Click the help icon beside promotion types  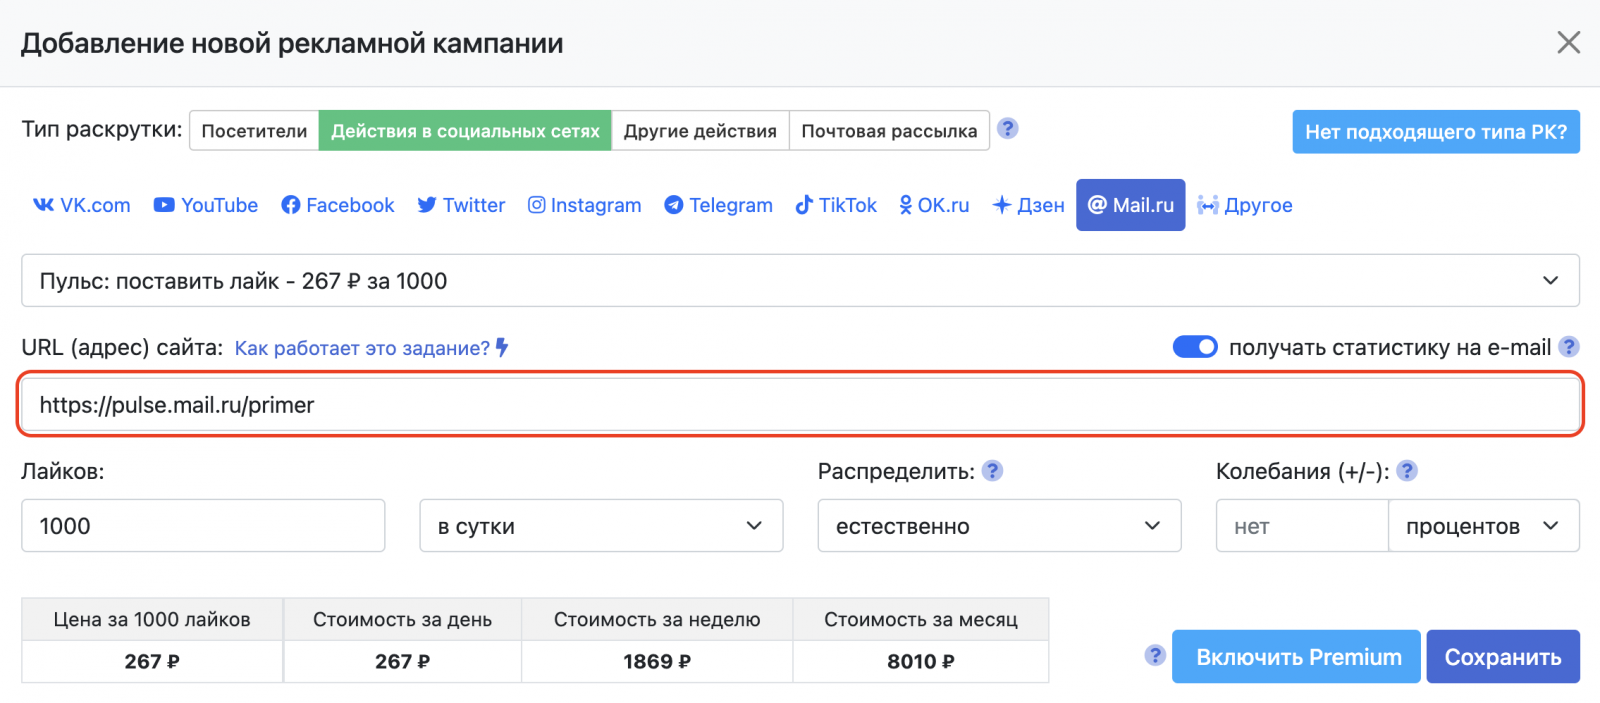(x=1008, y=129)
